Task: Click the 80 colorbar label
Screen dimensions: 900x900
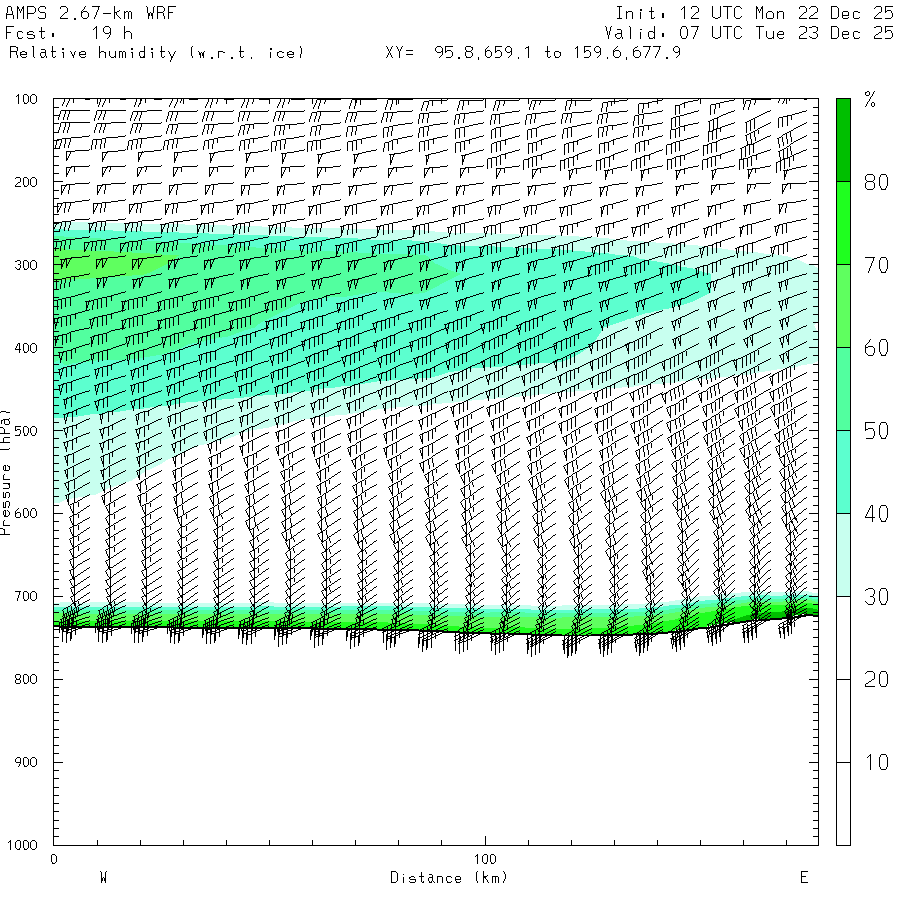Action: point(876,183)
